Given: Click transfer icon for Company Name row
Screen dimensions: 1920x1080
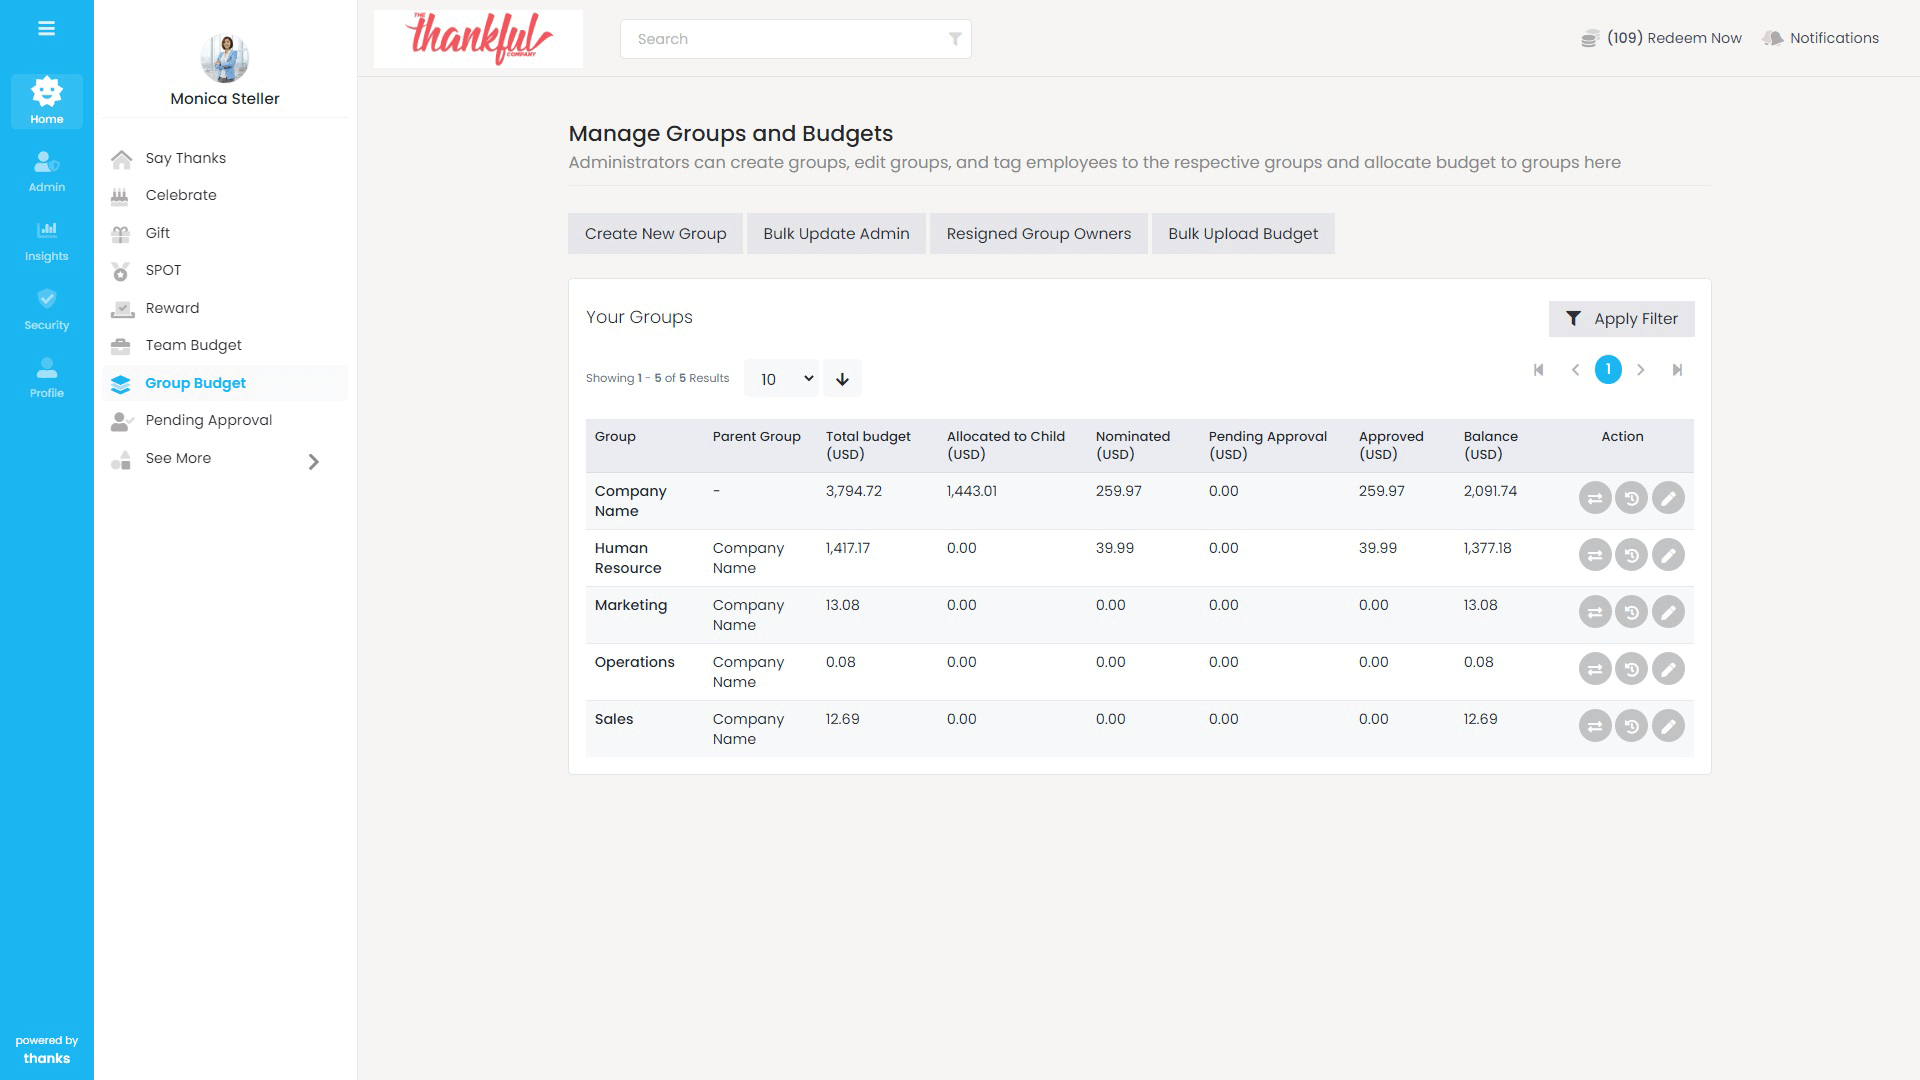Looking at the screenshot, I should point(1595,498).
